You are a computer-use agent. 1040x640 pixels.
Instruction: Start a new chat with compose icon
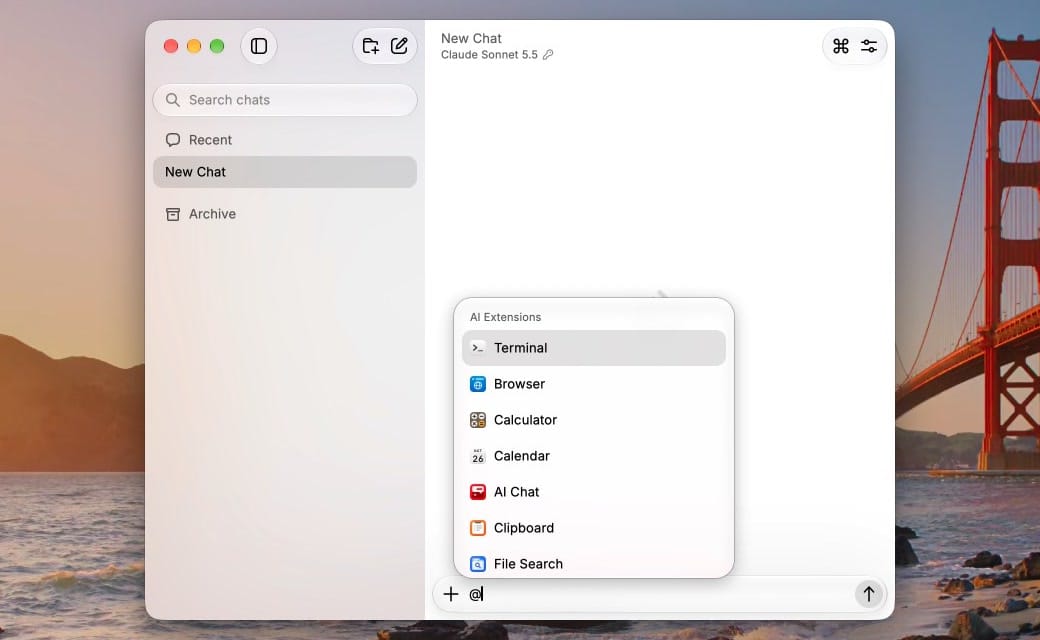coord(399,46)
